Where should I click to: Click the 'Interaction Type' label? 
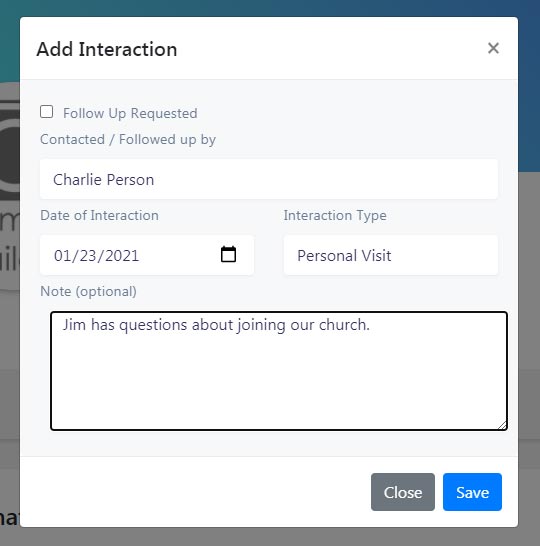pos(335,216)
